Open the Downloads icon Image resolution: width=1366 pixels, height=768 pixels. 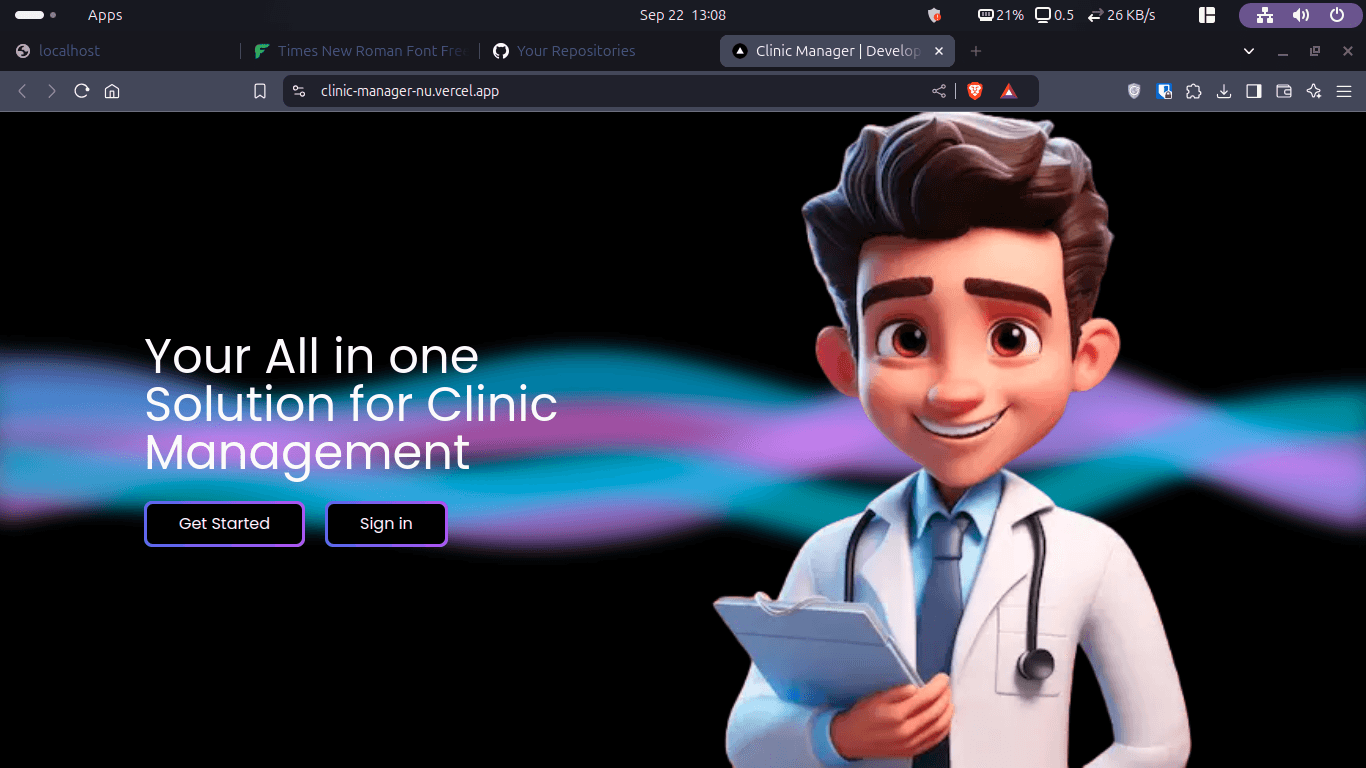1224,91
